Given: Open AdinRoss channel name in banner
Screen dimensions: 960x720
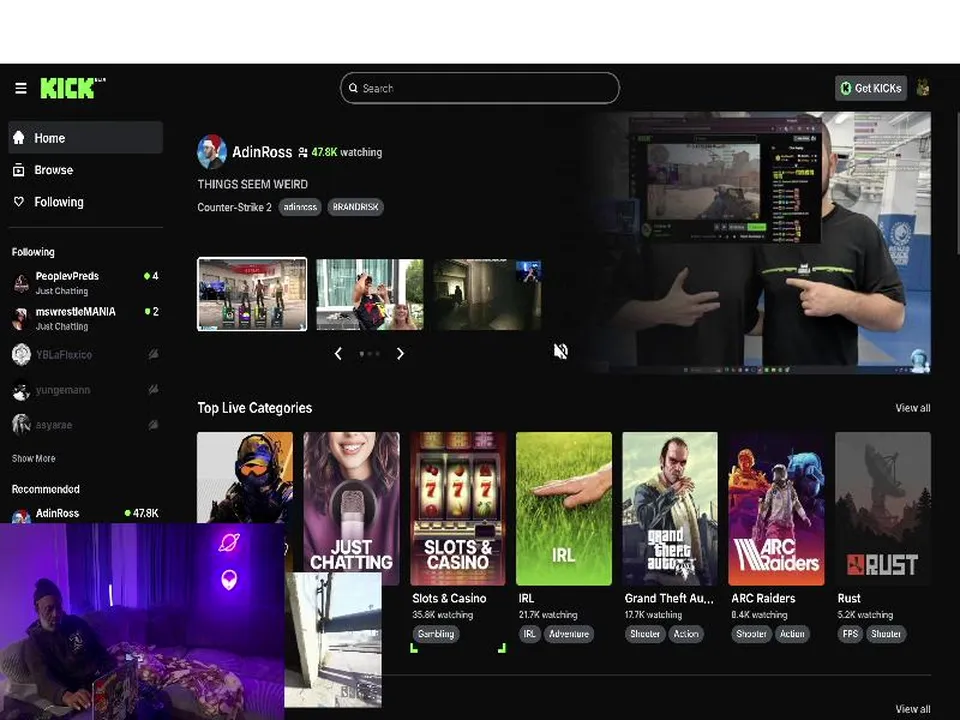Looking at the screenshot, I should [x=262, y=152].
